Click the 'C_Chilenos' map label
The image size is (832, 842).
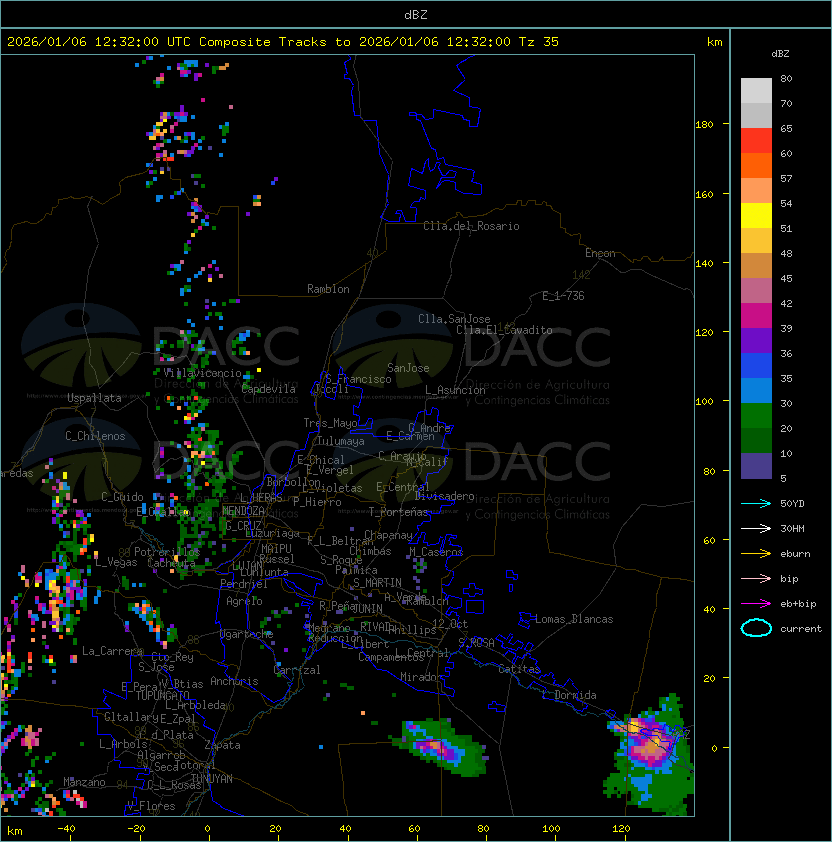pos(95,436)
